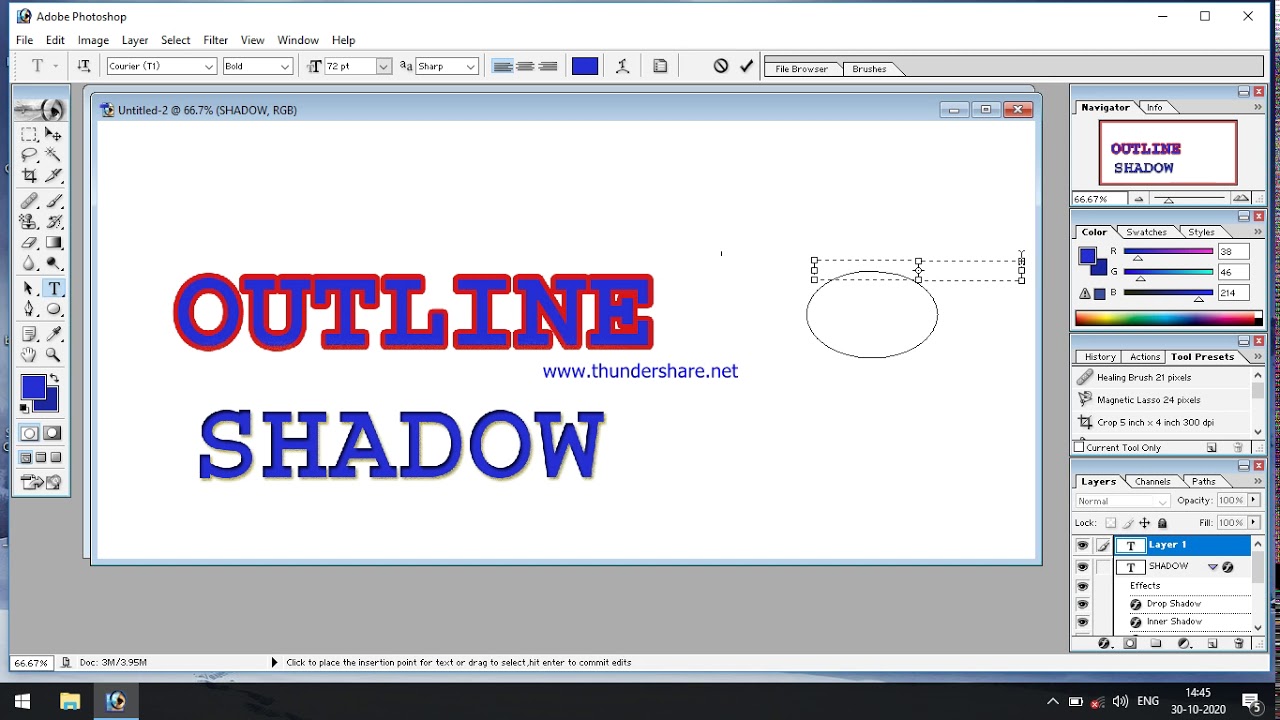
Task: Open the font style Bold dropdown
Action: 285,66
